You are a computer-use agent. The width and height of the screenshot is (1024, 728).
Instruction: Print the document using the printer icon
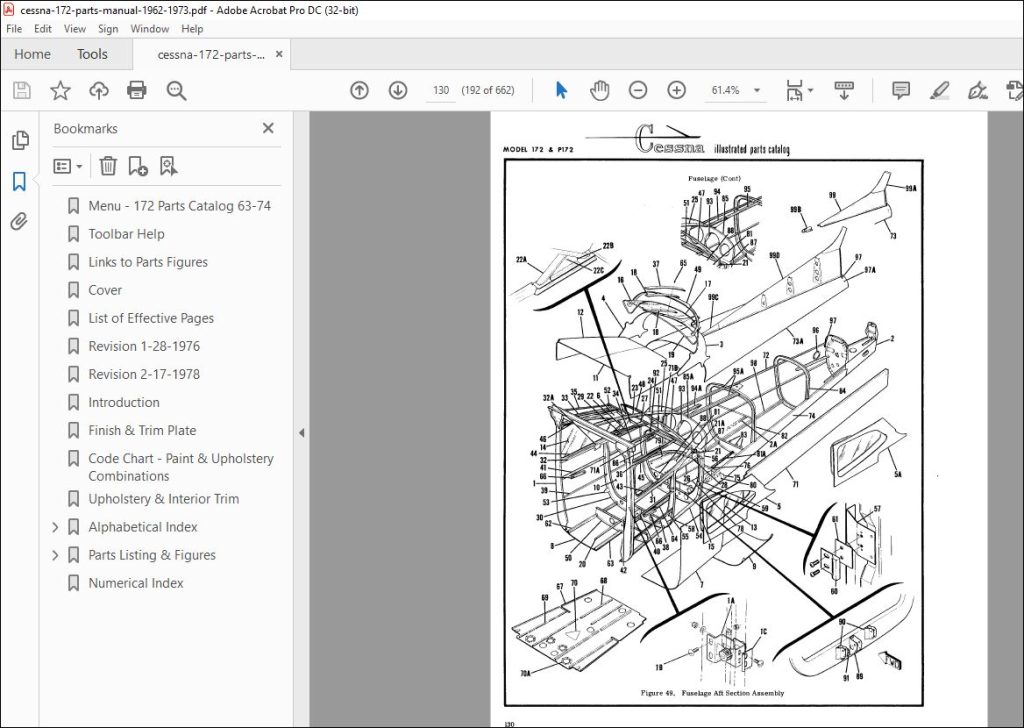tap(136, 90)
